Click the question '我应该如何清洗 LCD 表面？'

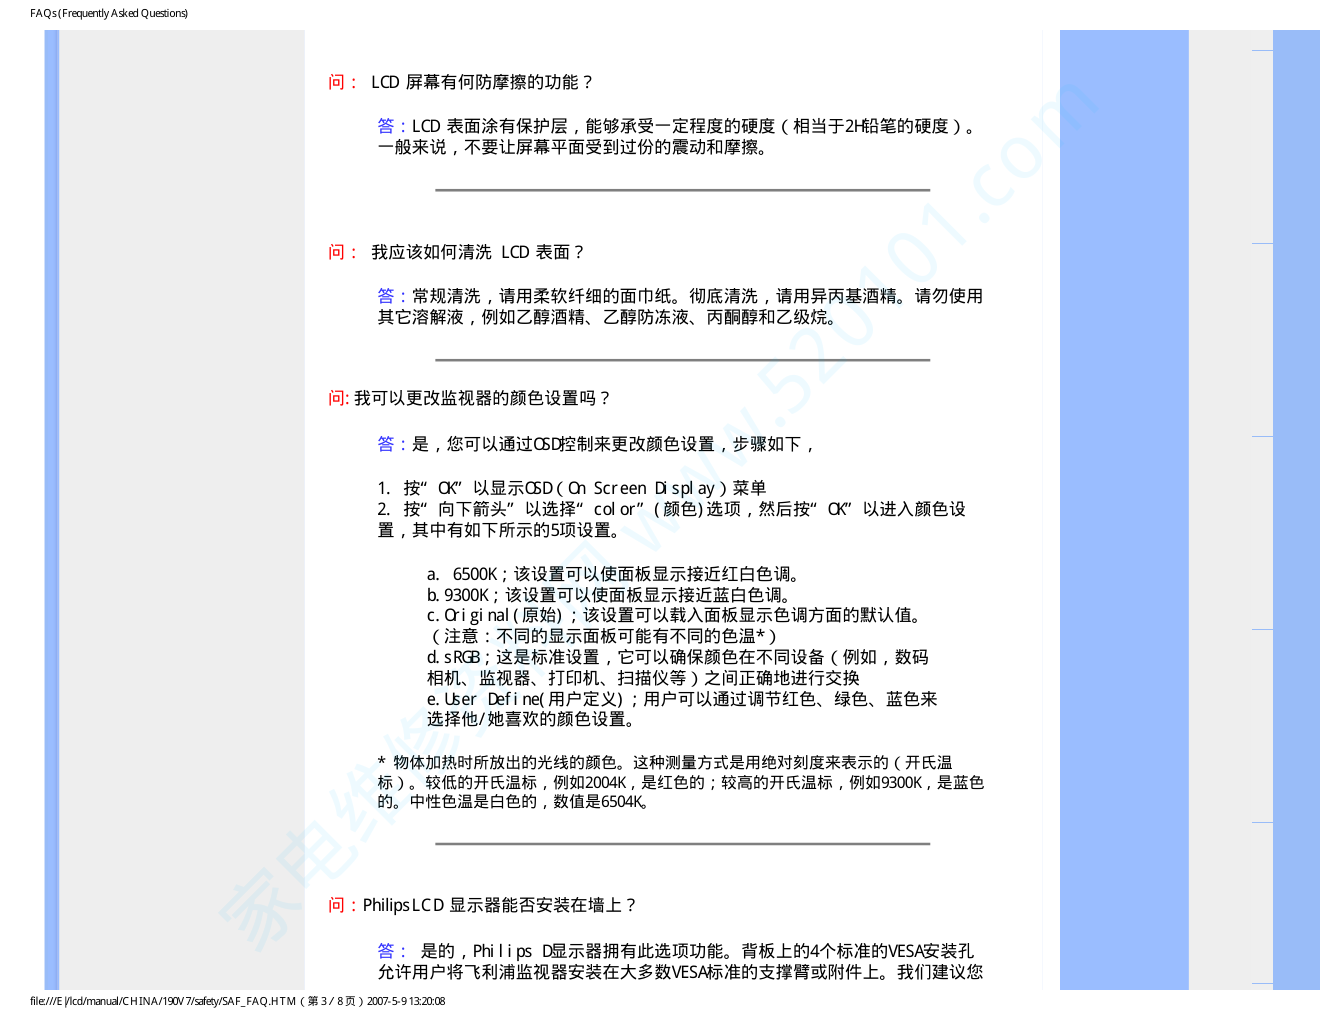[x=478, y=252]
